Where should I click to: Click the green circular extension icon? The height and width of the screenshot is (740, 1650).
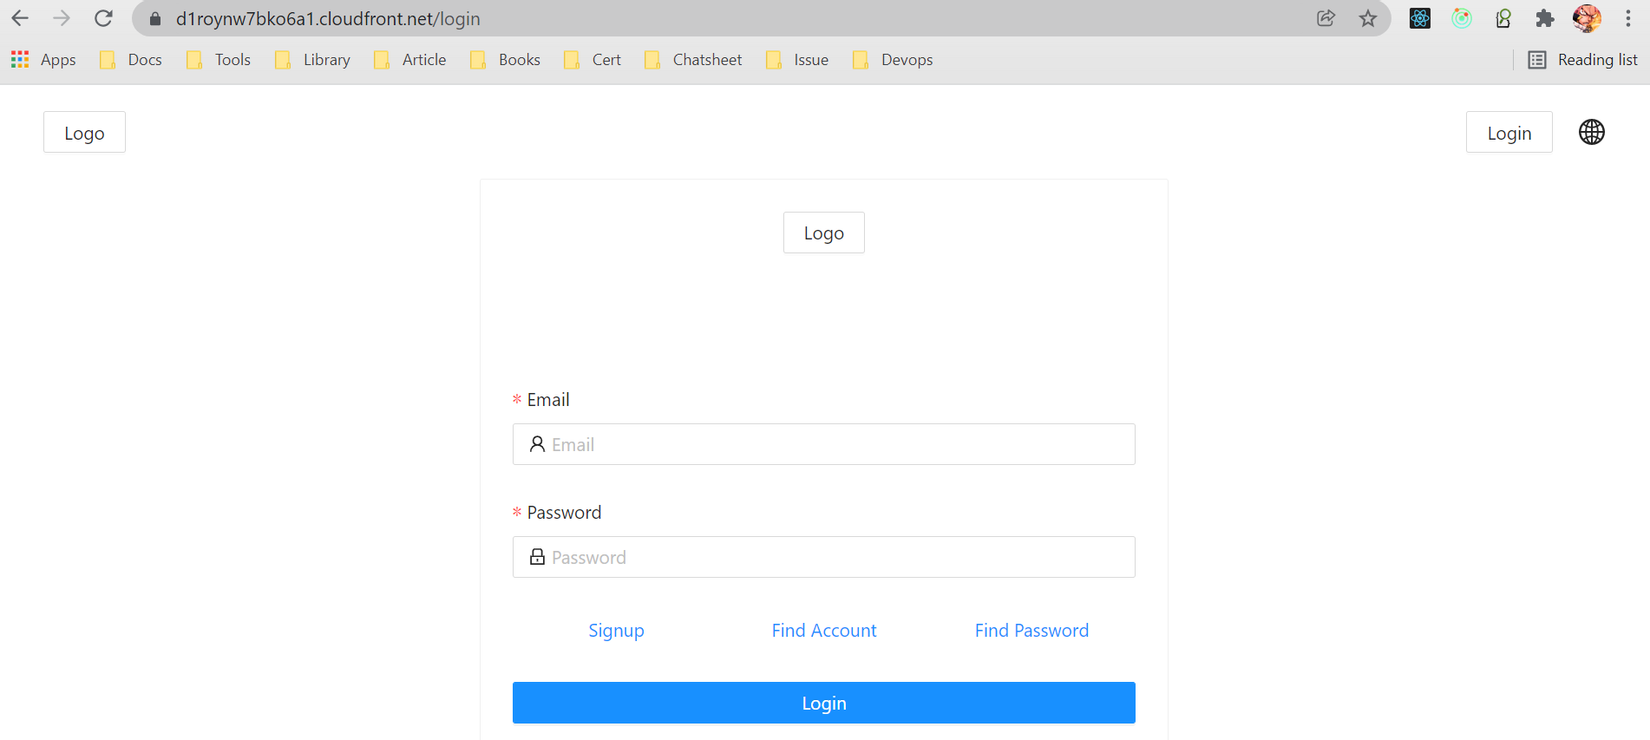tap(1462, 18)
